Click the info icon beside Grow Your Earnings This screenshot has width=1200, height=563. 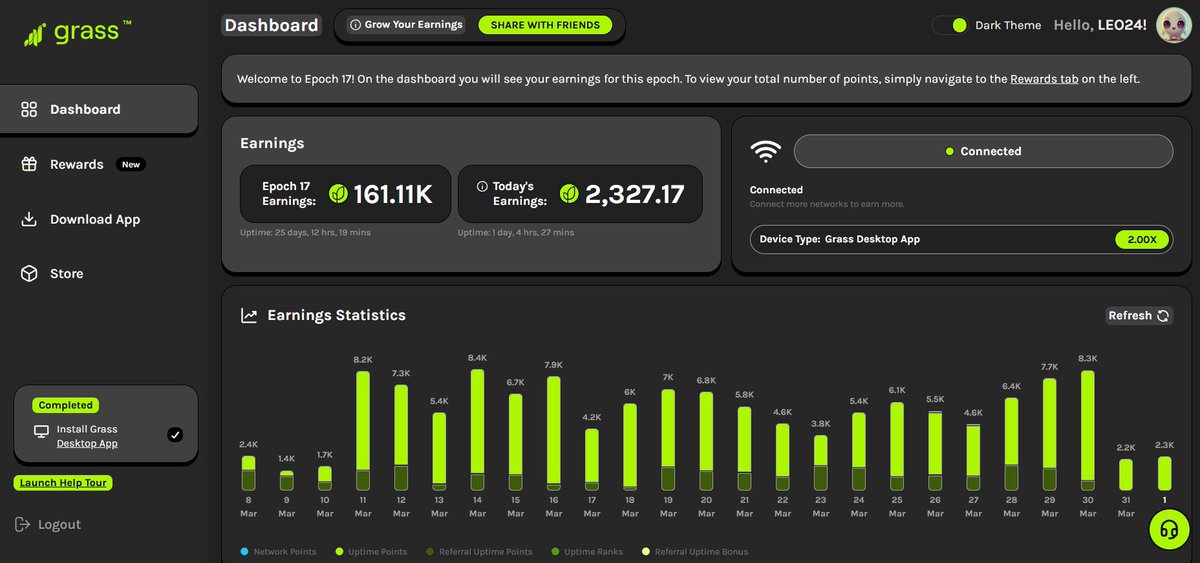(x=355, y=25)
